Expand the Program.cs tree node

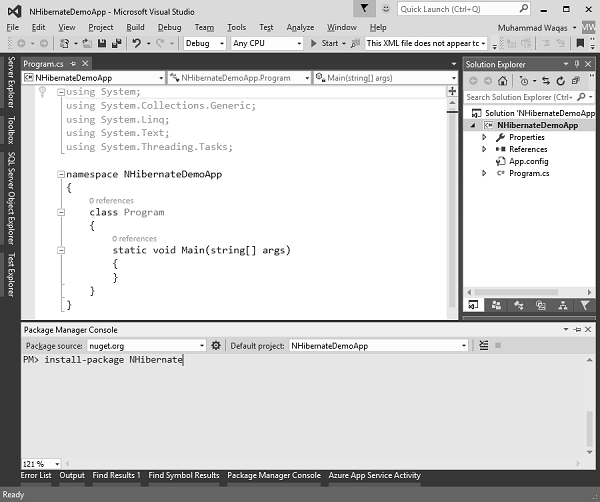tap(484, 173)
